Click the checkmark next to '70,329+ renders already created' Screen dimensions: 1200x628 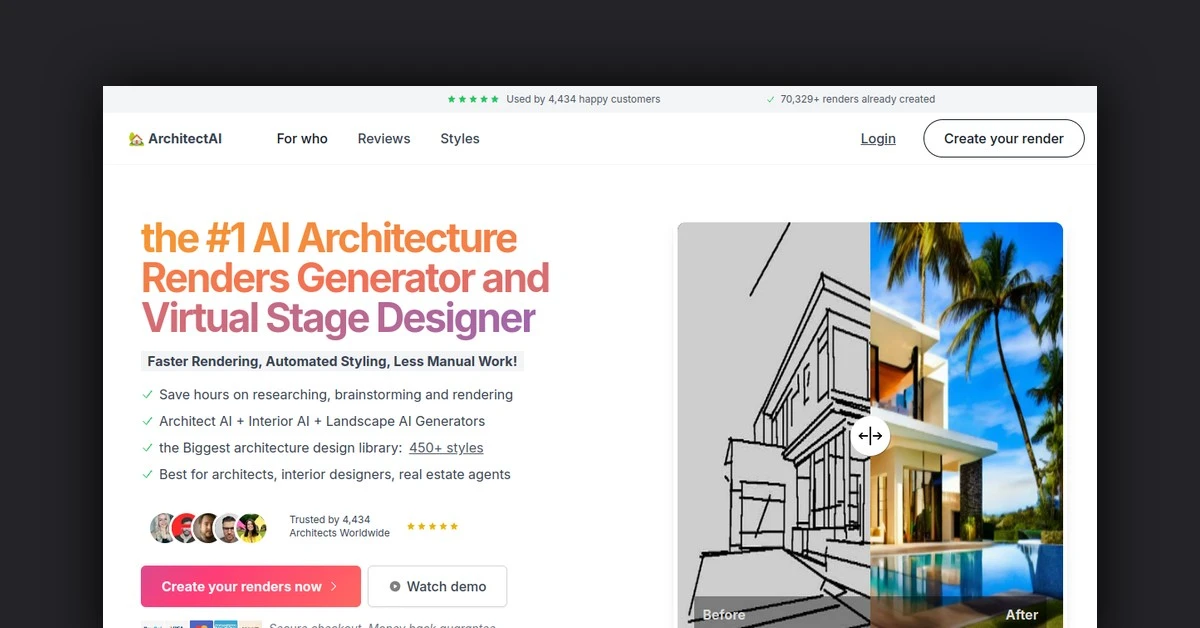770,99
